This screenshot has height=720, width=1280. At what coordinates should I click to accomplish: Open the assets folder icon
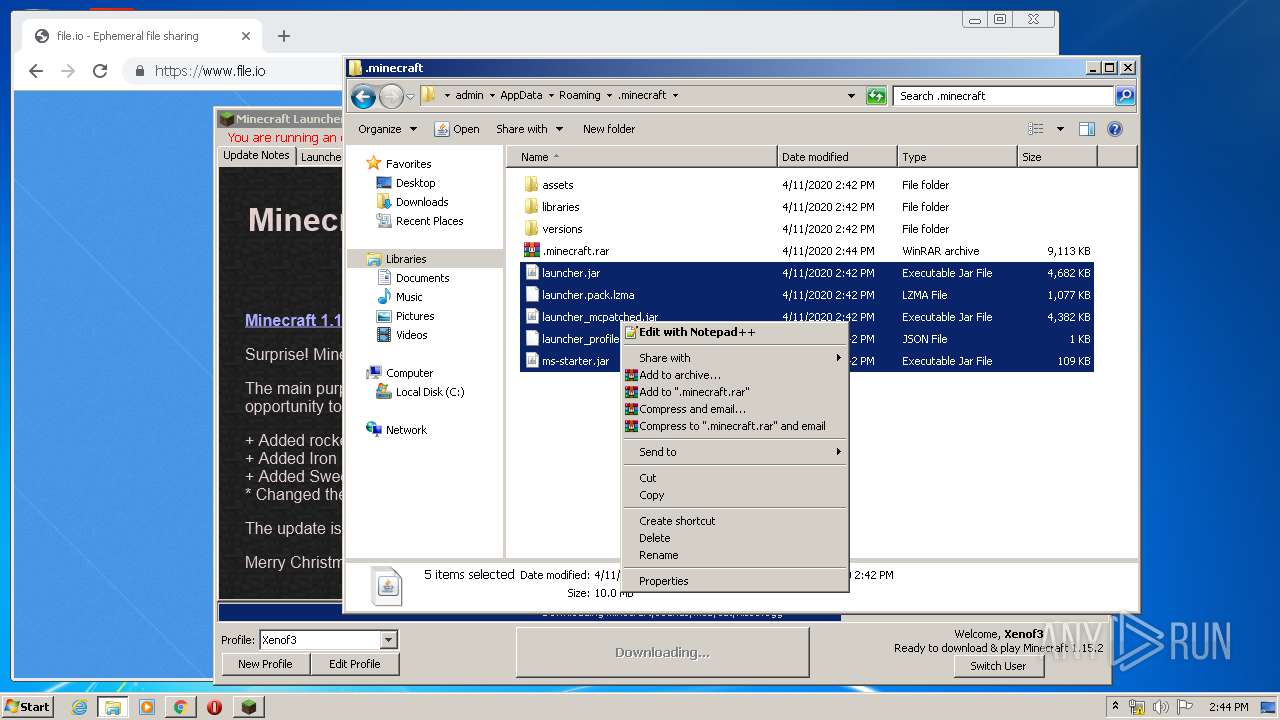coord(531,185)
